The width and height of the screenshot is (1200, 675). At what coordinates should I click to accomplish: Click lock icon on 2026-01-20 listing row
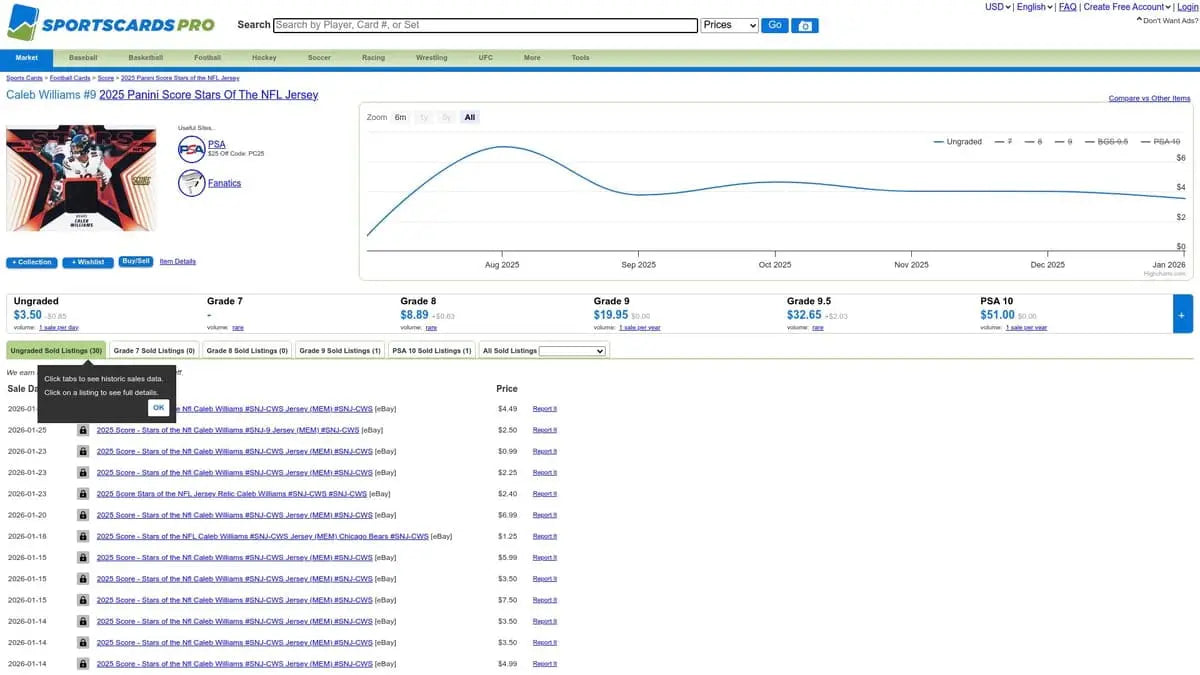pos(83,515)
